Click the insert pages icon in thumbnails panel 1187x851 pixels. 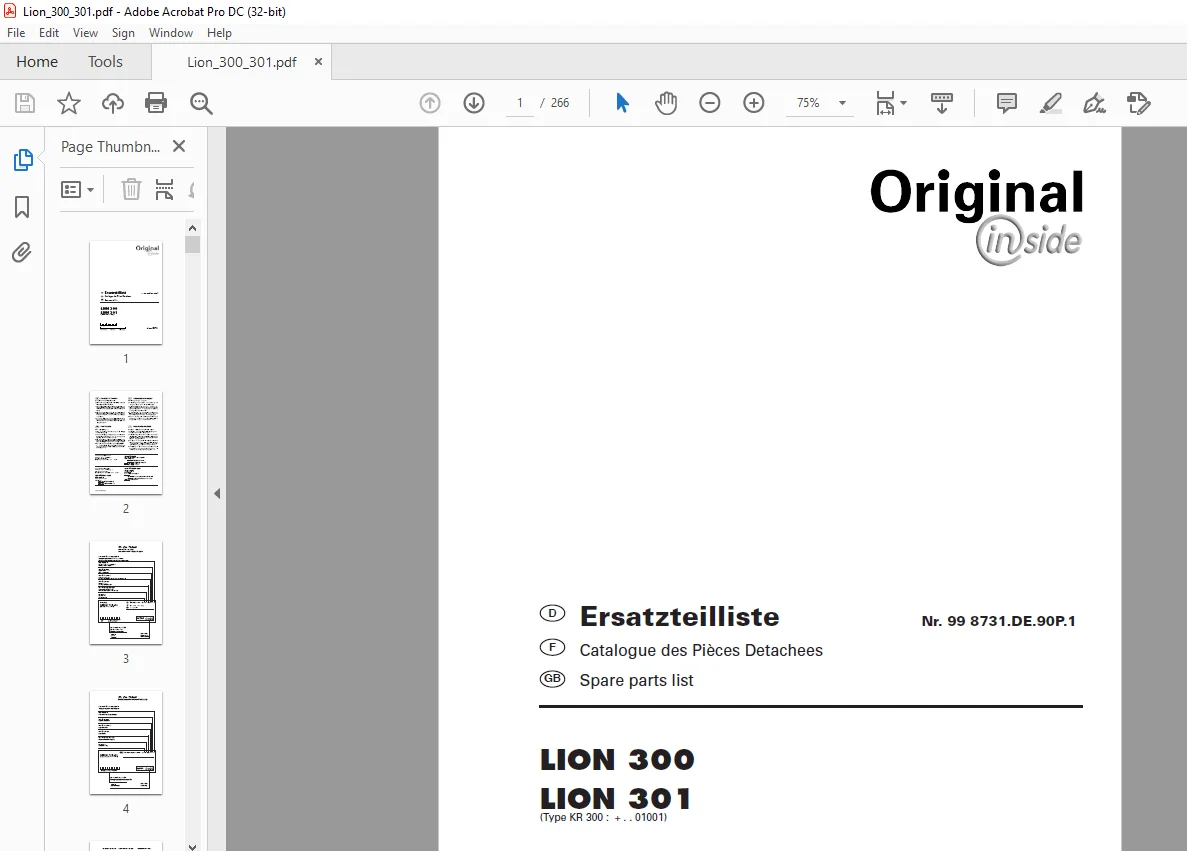[164, 189]
